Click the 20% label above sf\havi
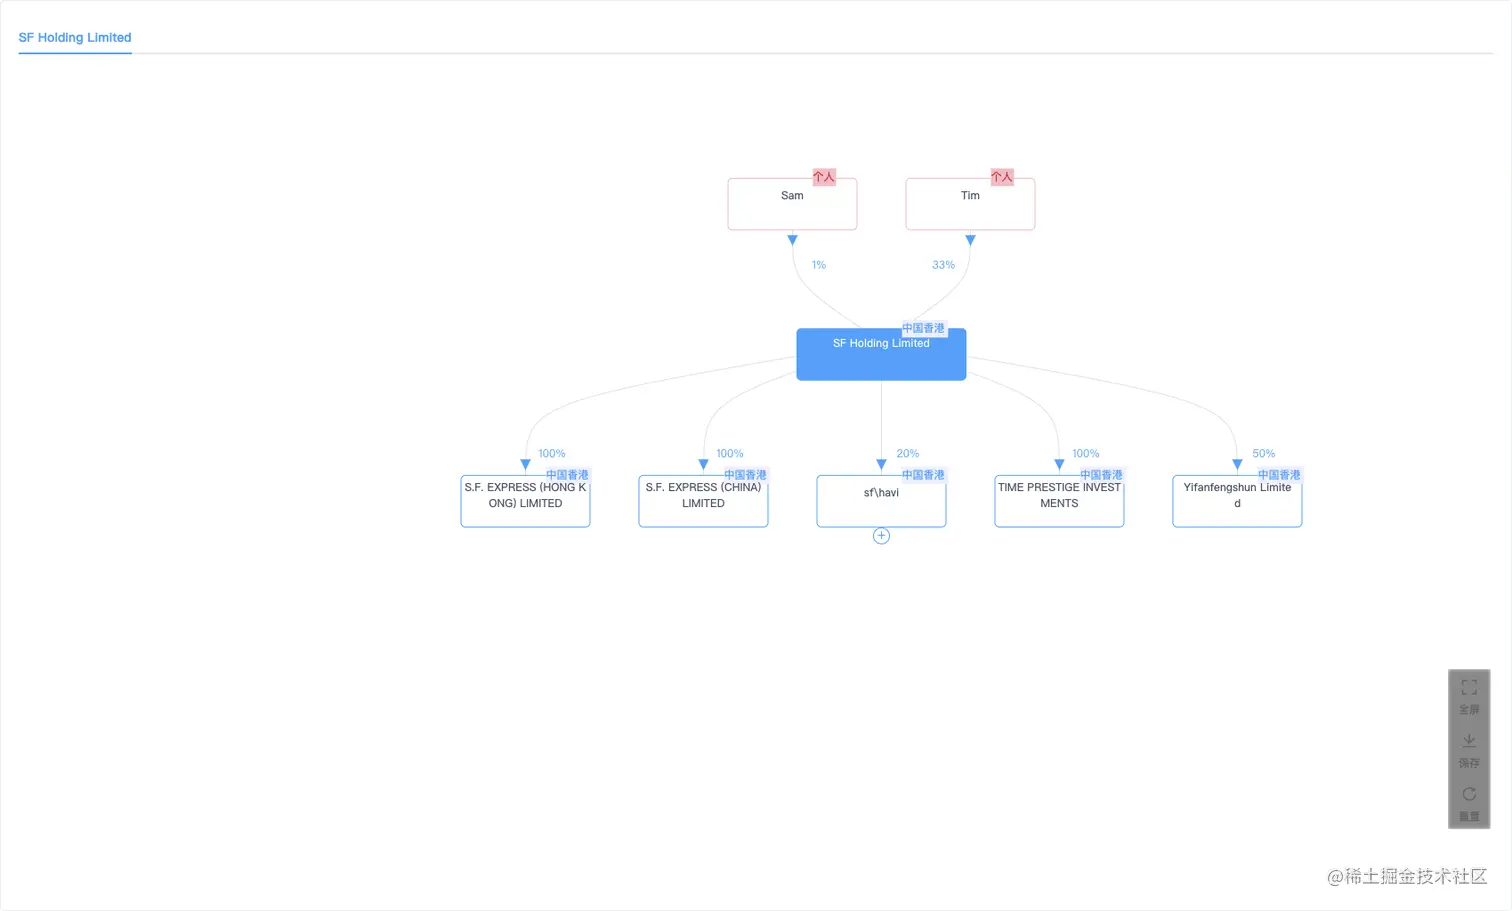Screen dimensions: 1512x911 pos(908,454)
